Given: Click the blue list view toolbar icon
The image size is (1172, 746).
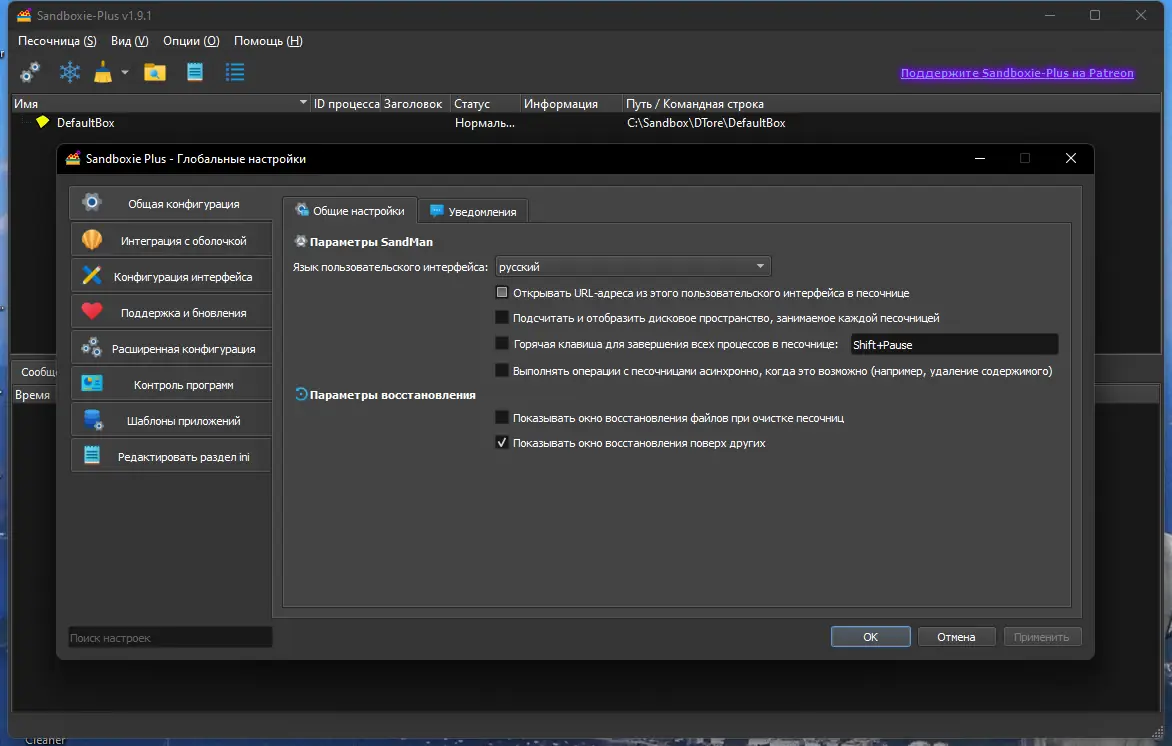Looking at the screenshot, I should [x=235, y=73].
